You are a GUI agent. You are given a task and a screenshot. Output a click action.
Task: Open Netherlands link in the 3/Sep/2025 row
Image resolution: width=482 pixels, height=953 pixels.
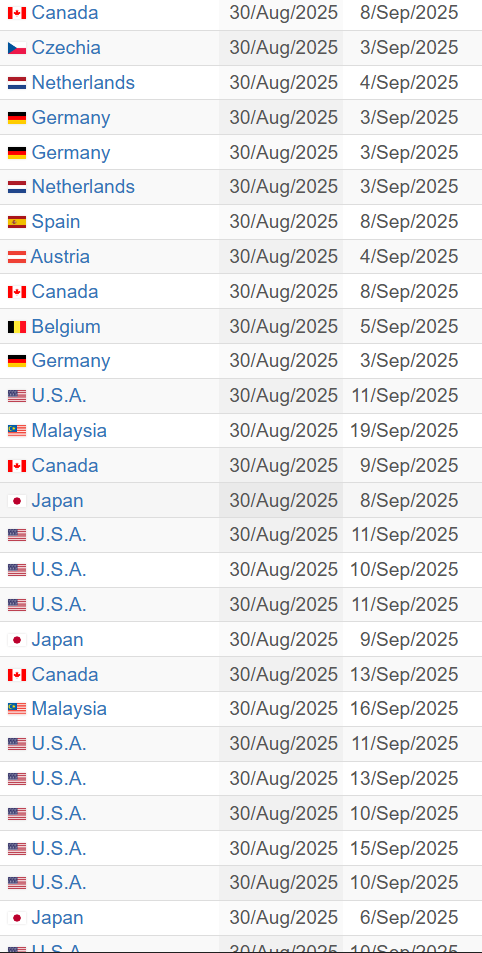click(83, 187)
